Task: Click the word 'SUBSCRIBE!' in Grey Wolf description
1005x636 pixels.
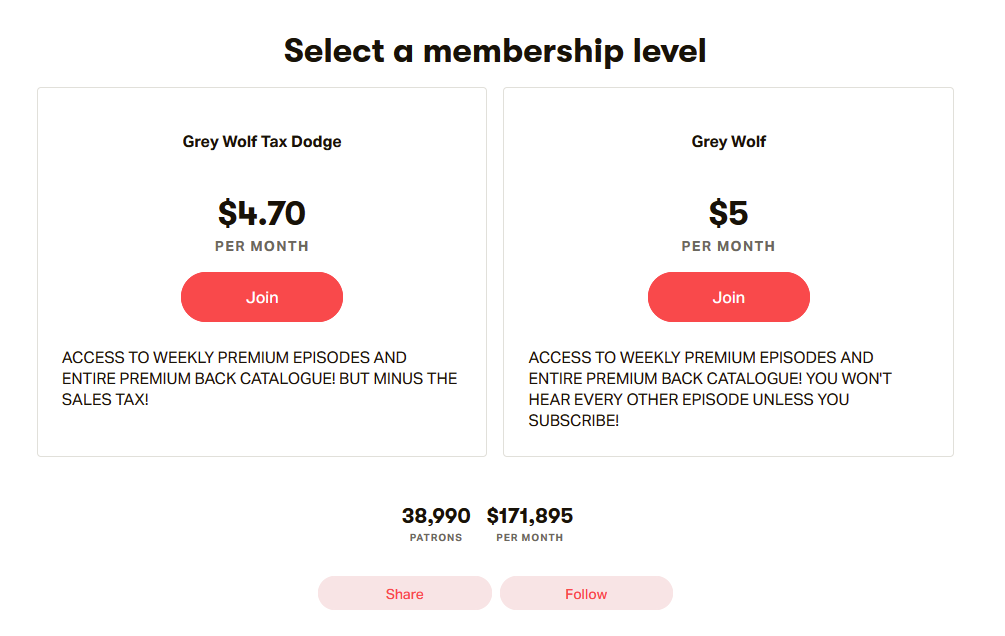Action: pyautogui.click(x=574, y=421)
